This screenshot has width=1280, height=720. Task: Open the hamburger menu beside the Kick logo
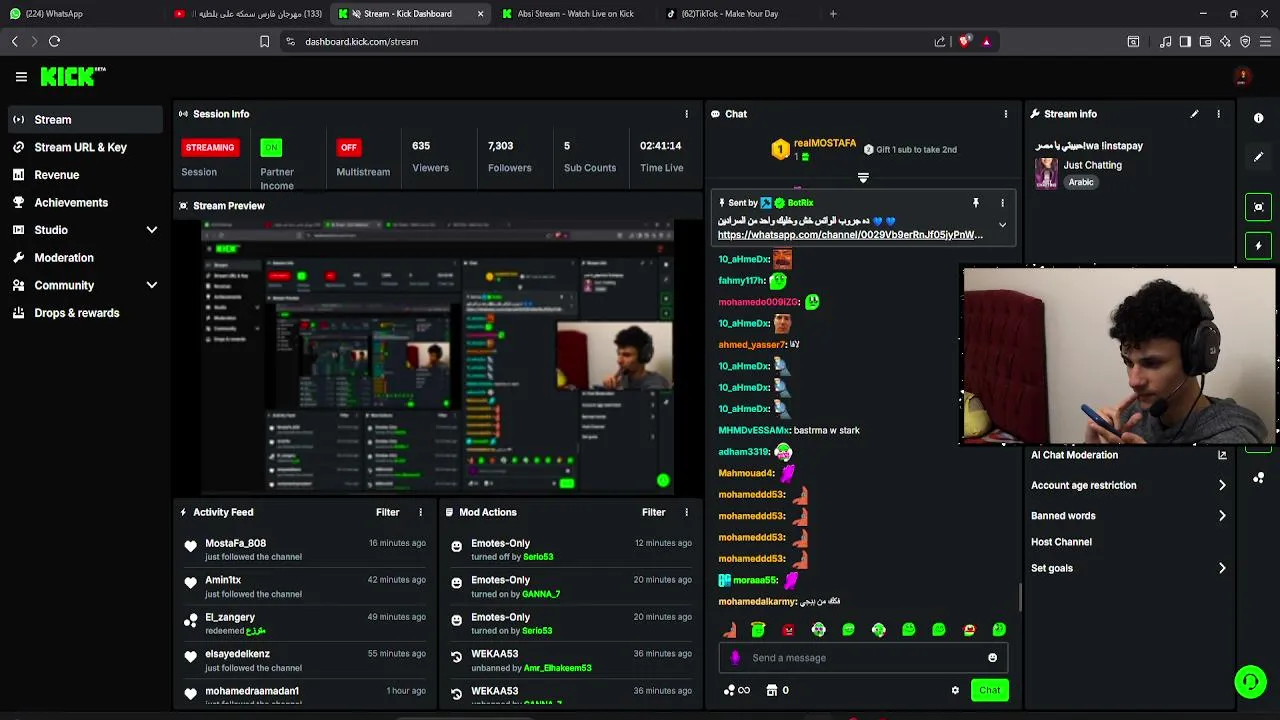[21, 76]
